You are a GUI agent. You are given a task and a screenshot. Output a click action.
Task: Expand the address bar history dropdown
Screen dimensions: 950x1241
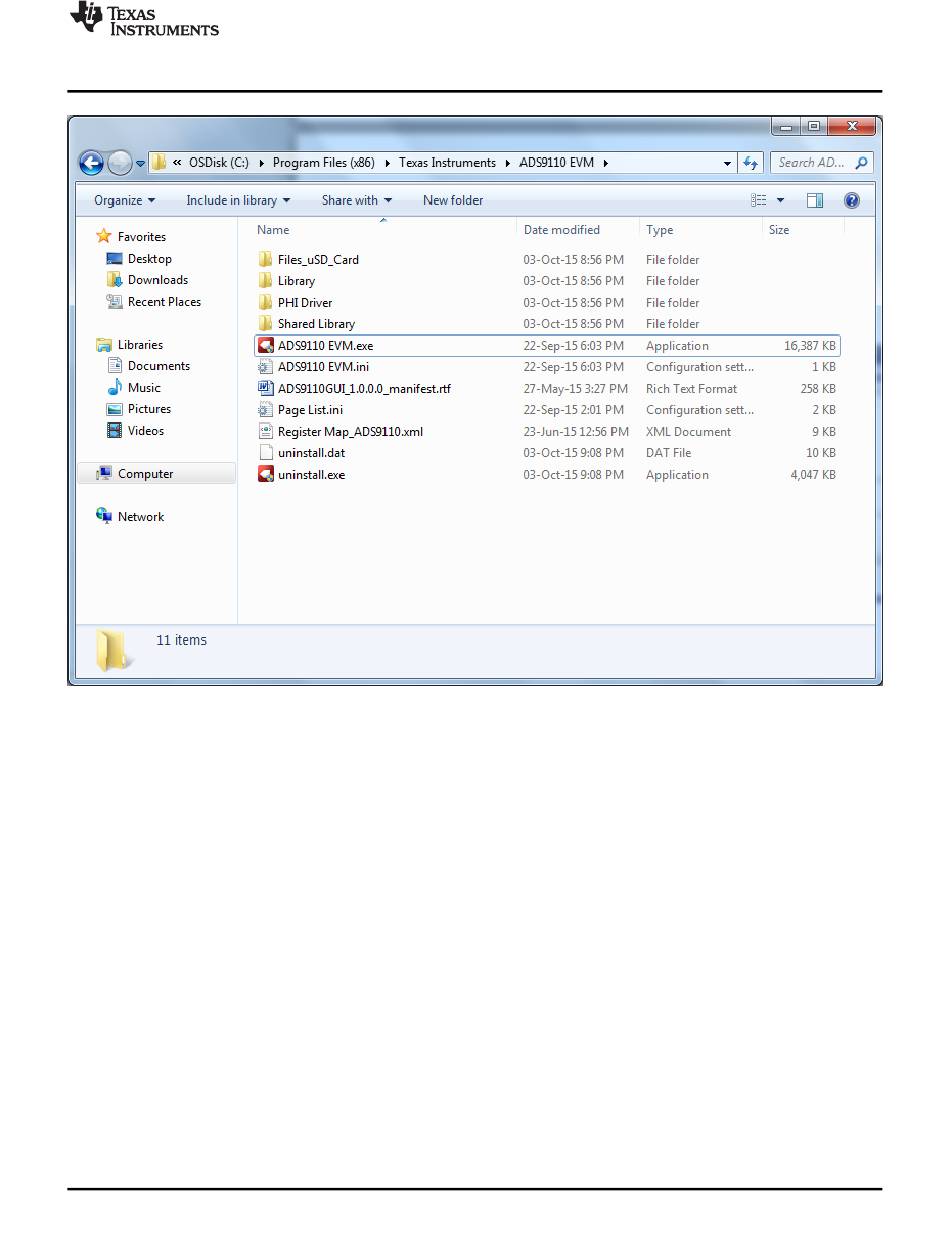pyautogui.click(x=727, y=163)
